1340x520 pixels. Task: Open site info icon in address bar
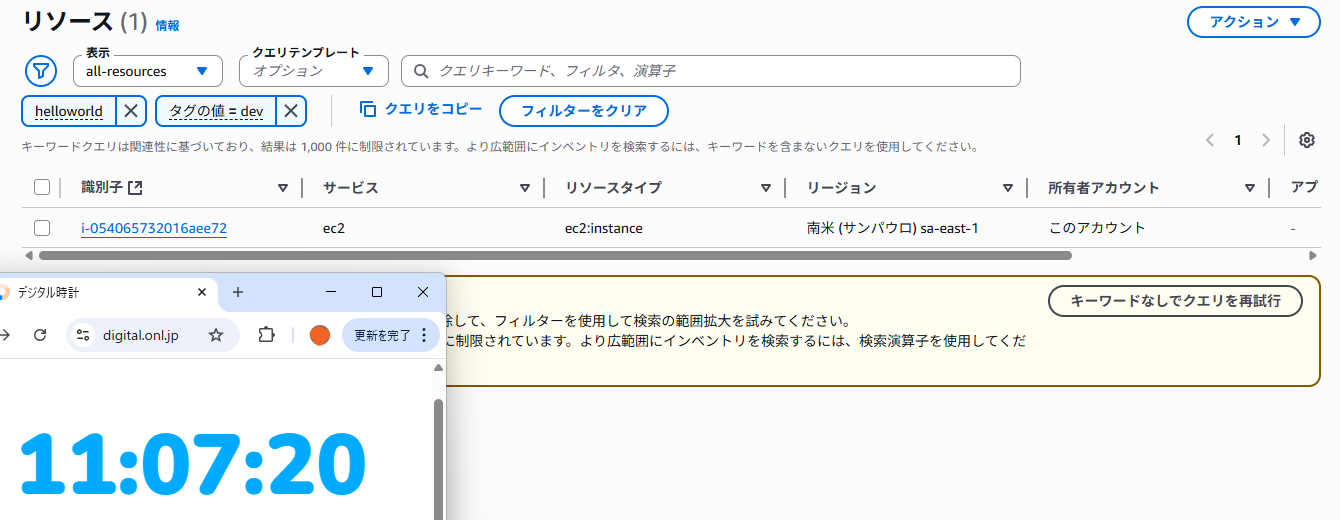point(83,335)
